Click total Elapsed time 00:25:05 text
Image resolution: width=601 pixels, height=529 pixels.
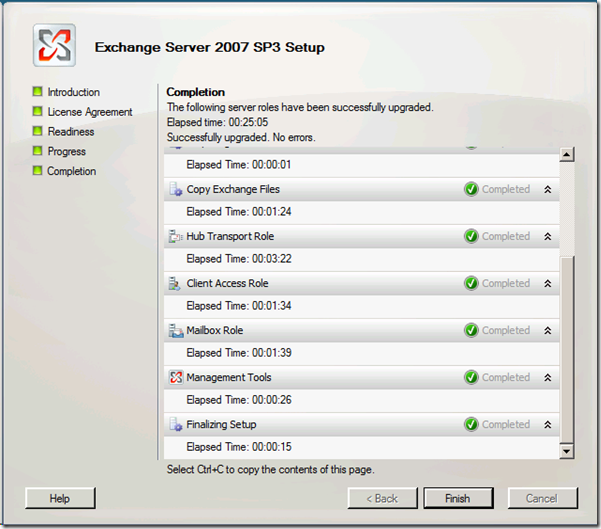[x=217, y=122]
